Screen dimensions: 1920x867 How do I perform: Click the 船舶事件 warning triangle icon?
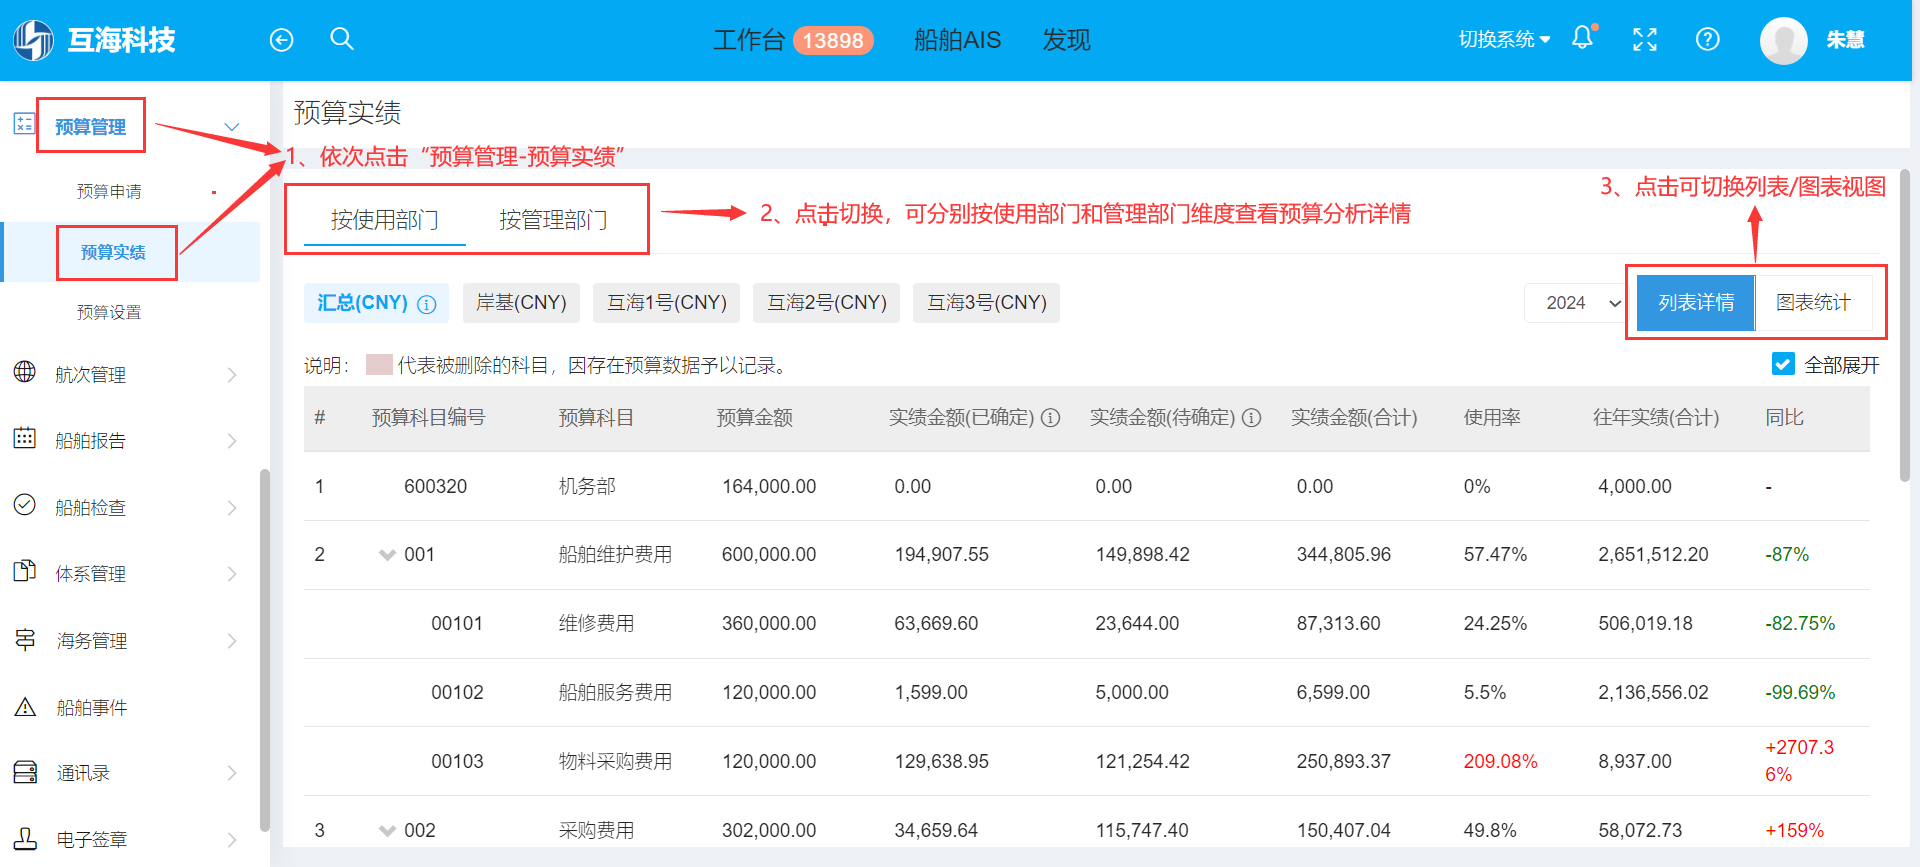click(x=25, y=707)
